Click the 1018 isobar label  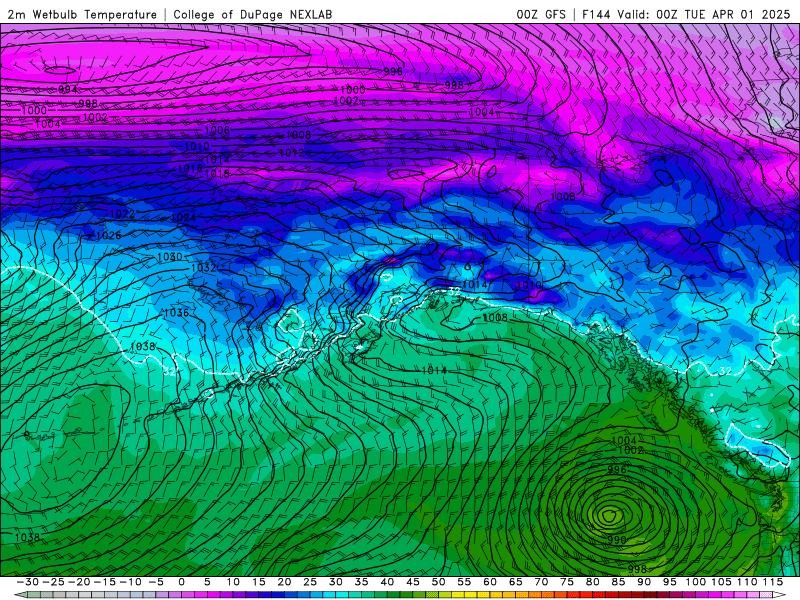point(217,173)
